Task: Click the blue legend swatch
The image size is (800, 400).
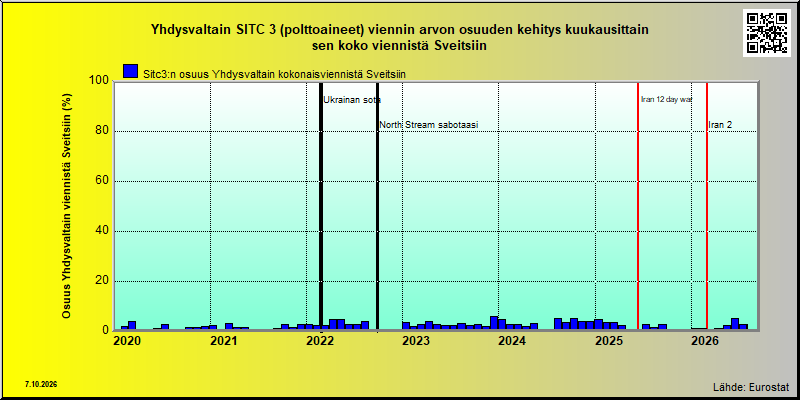Action: [131, 71]
